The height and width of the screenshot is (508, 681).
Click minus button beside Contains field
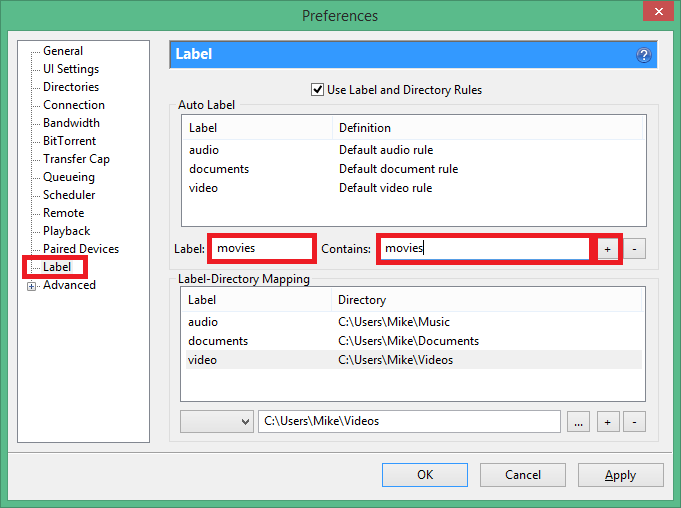coord(636,249)
